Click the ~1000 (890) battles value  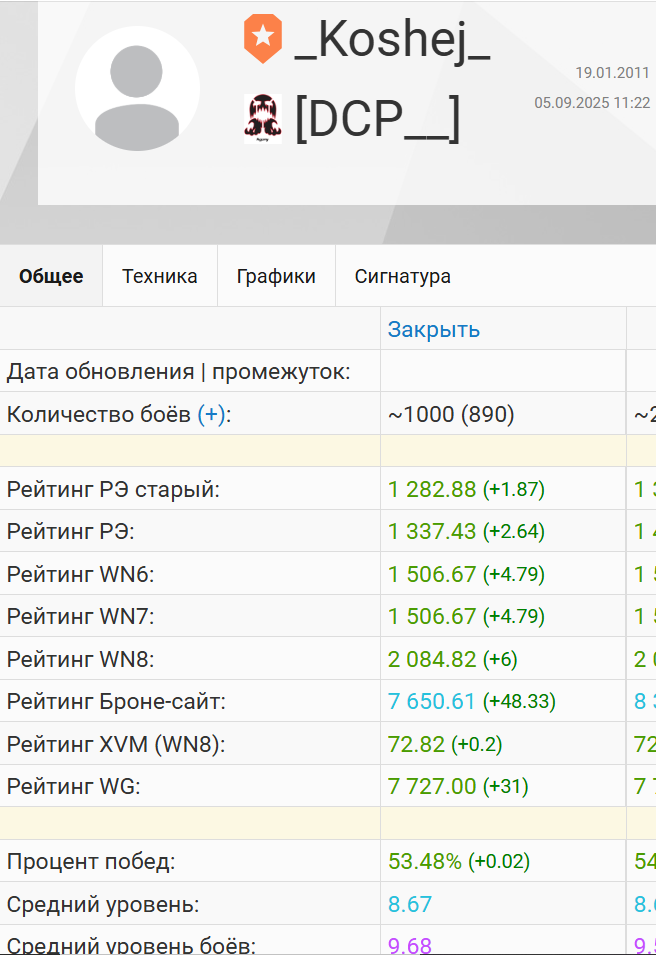[x=451, y=414]
